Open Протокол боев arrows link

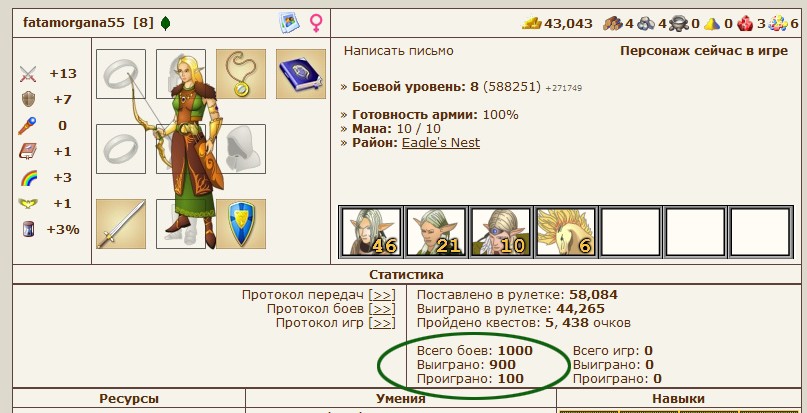click(x=382, y=309)
